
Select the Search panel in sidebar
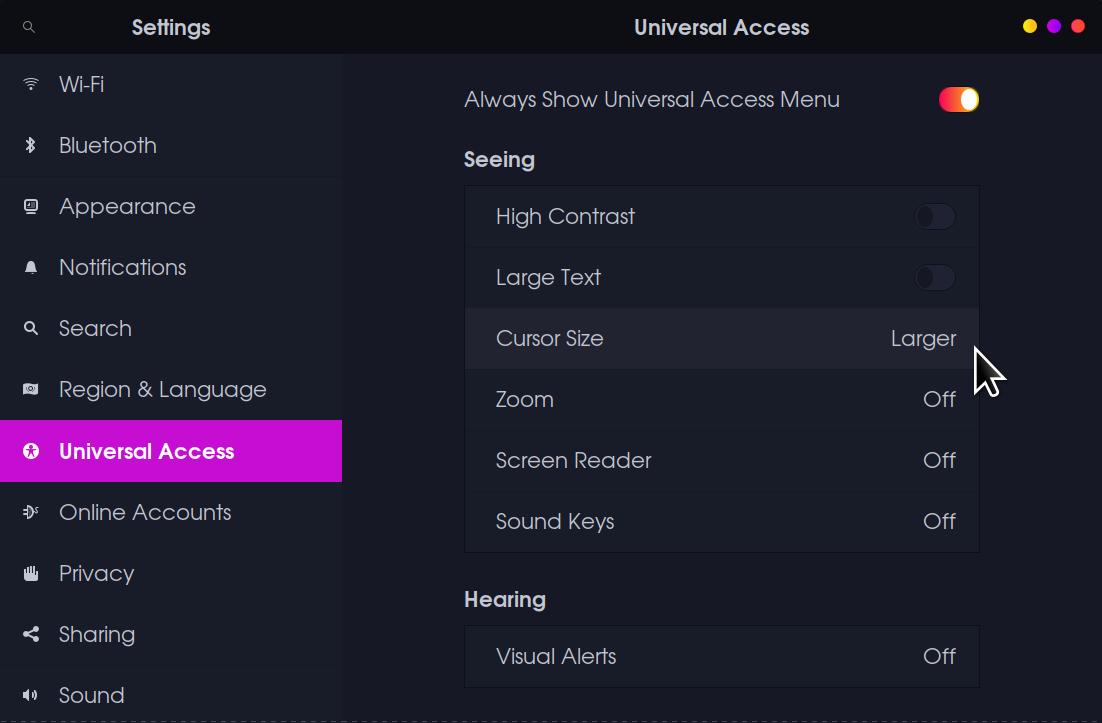tap(95, 328)
